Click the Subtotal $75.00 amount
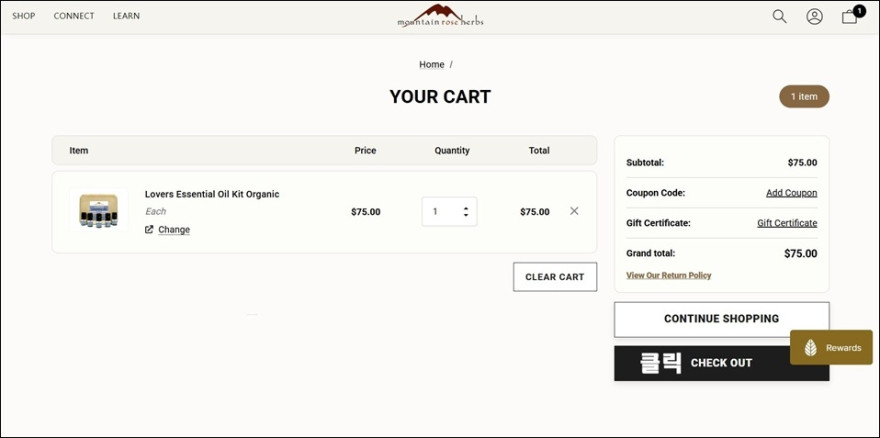This screenshot has width=880, height=438. (803, 163)
